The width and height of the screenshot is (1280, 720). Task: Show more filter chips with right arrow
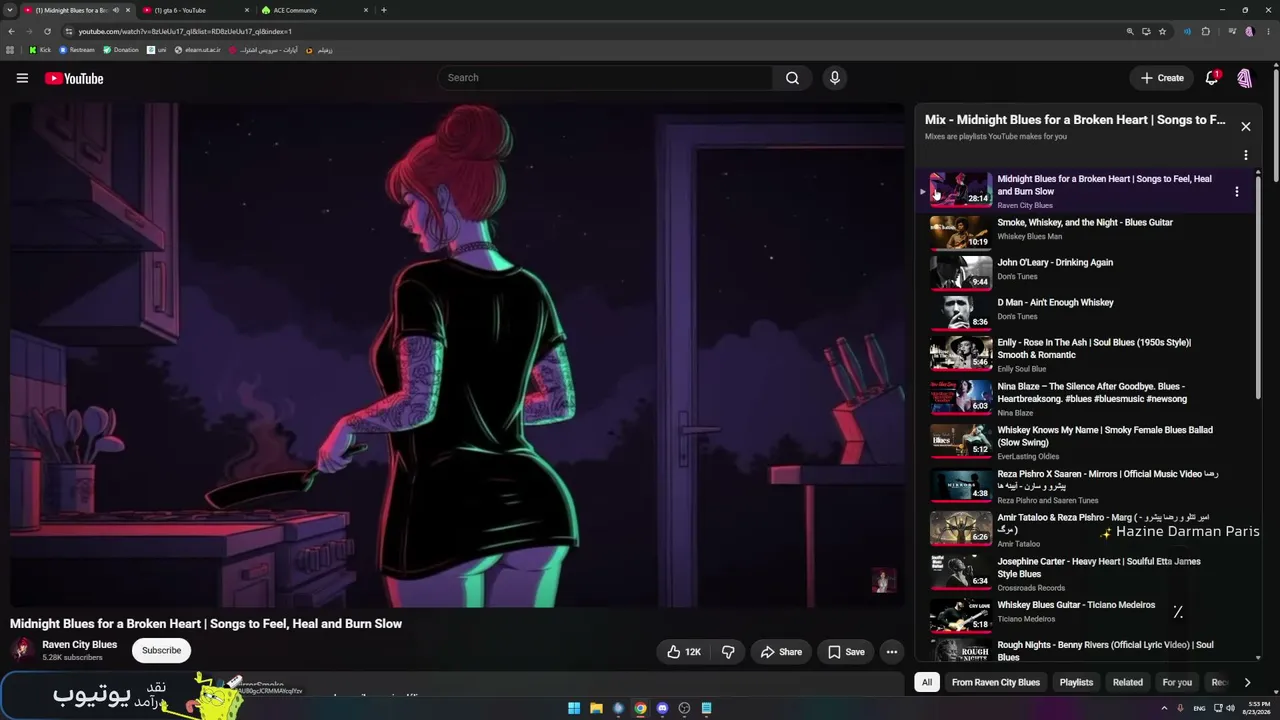pos(1247,682)
